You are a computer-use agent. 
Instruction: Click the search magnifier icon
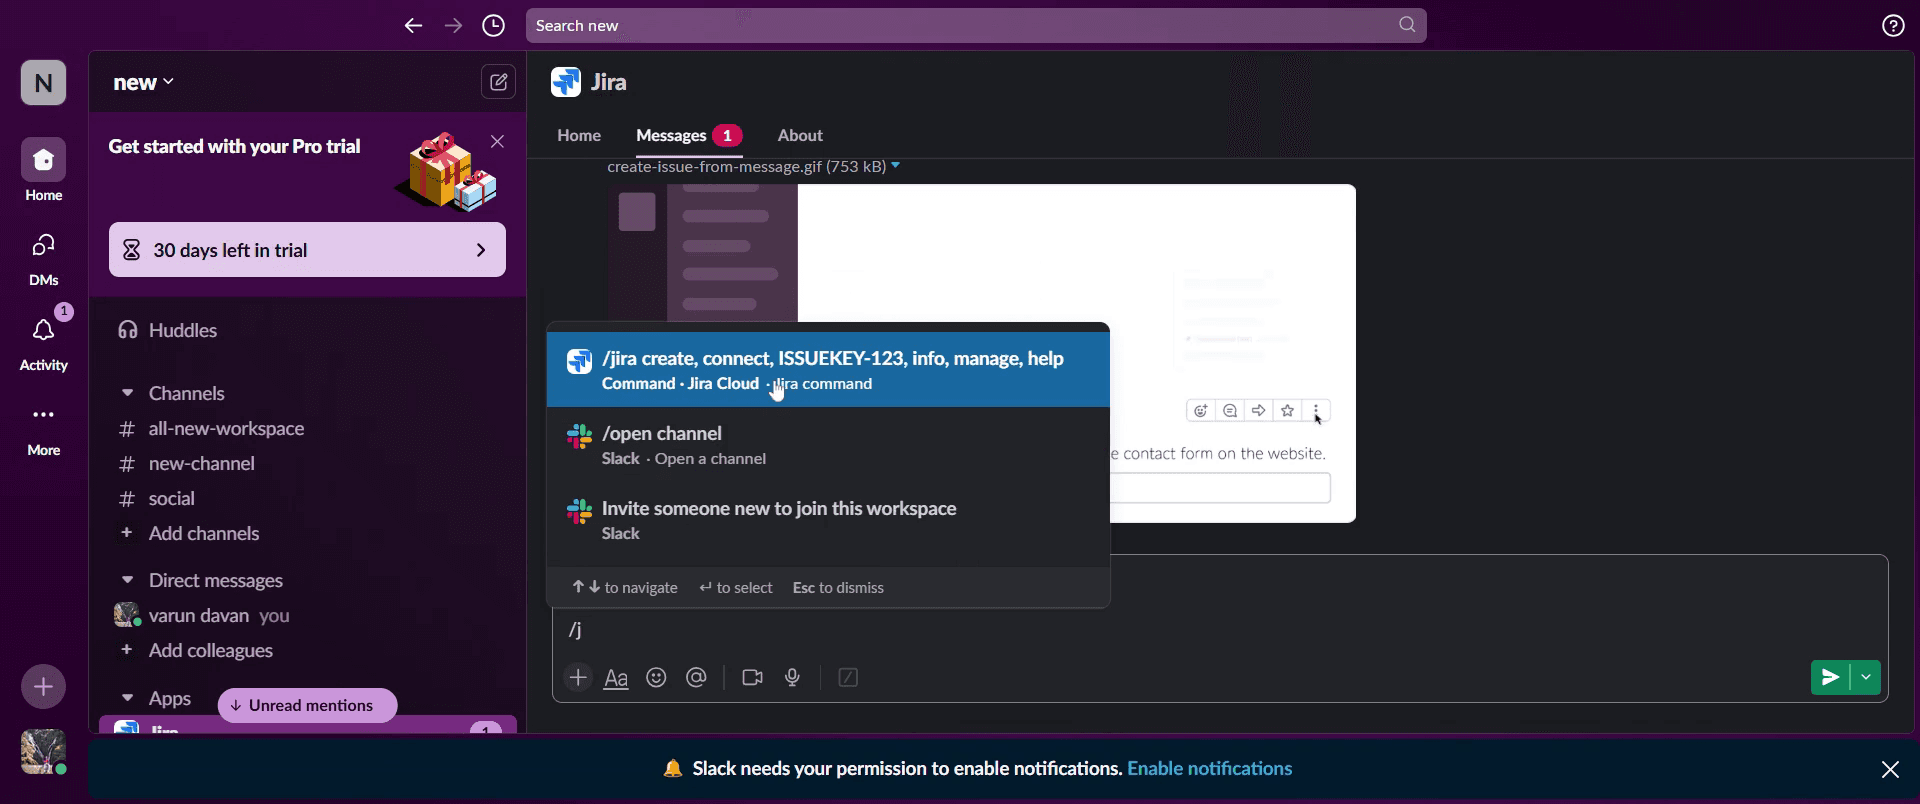tap(1407, 25)
